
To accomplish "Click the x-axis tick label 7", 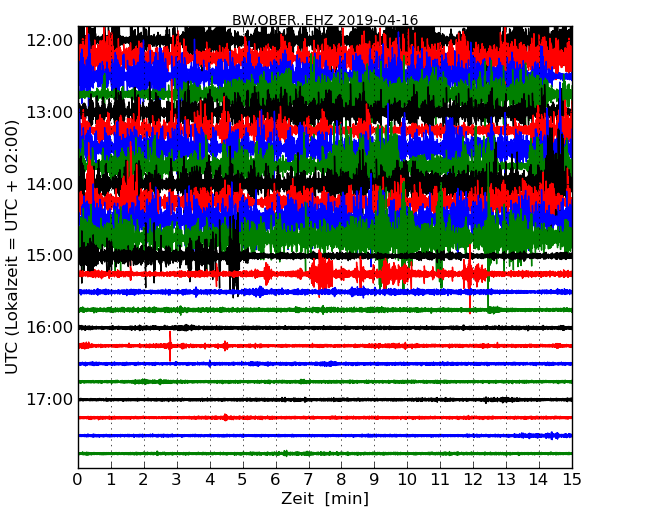I will point(308,480).
